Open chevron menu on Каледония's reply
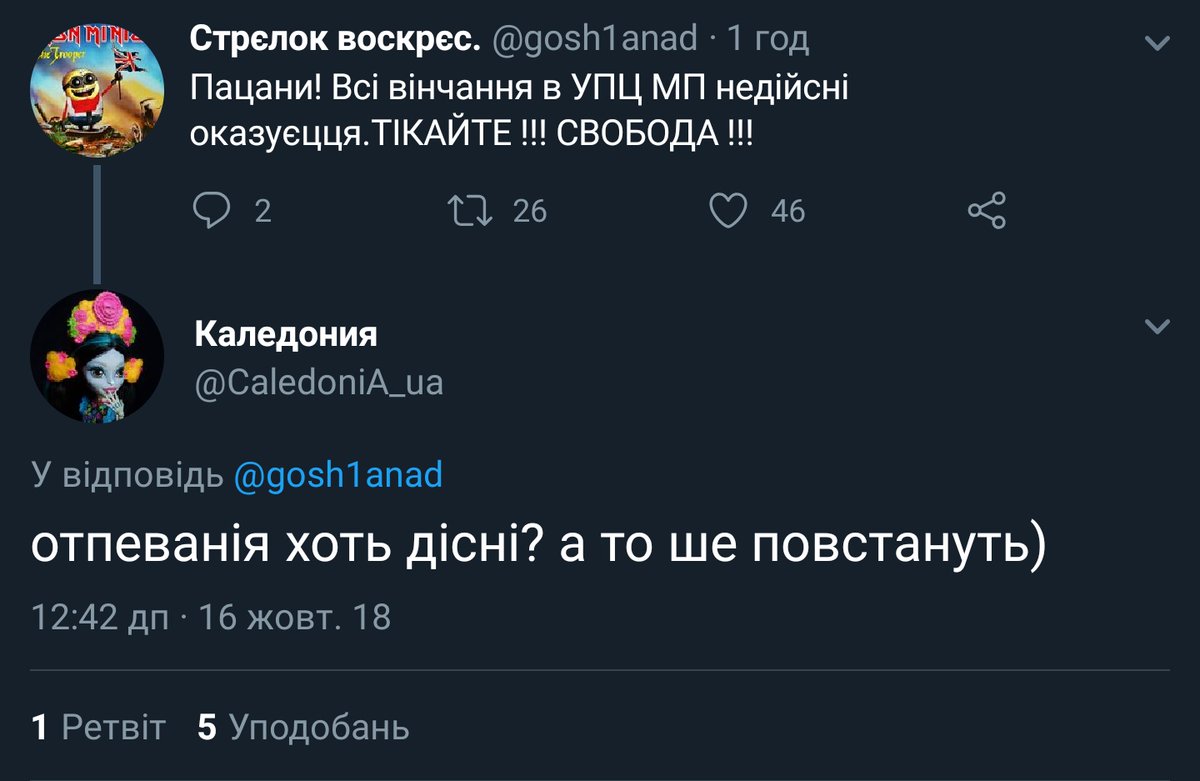Viewport: 1200px width, 781px height. 1157,327
